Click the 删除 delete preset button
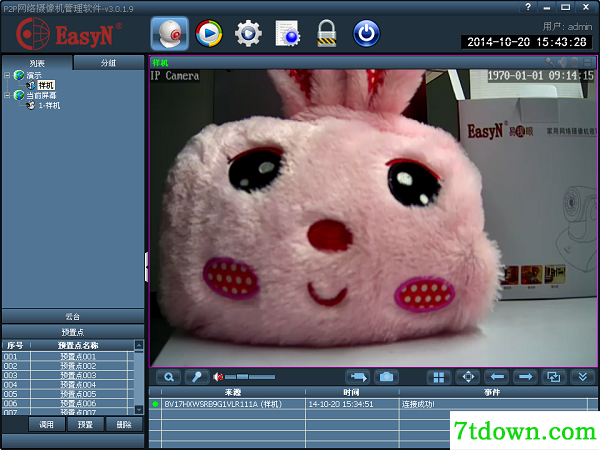Screen dimensions: 600x450 click(124, 424)
